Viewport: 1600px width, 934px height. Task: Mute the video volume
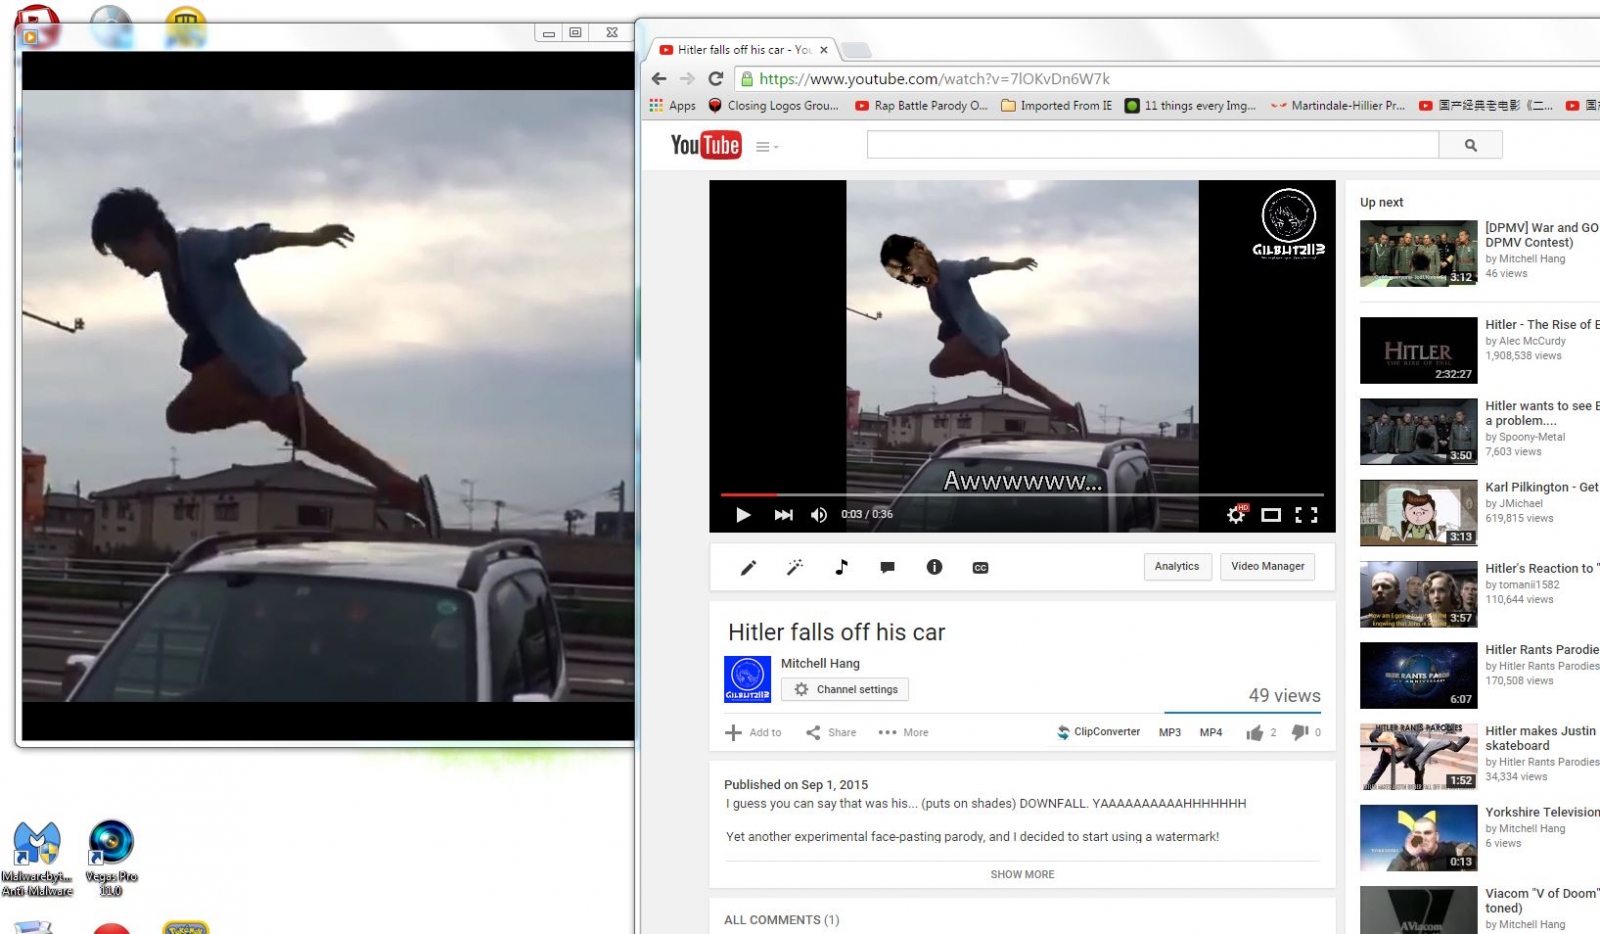(x=819, y=515)
